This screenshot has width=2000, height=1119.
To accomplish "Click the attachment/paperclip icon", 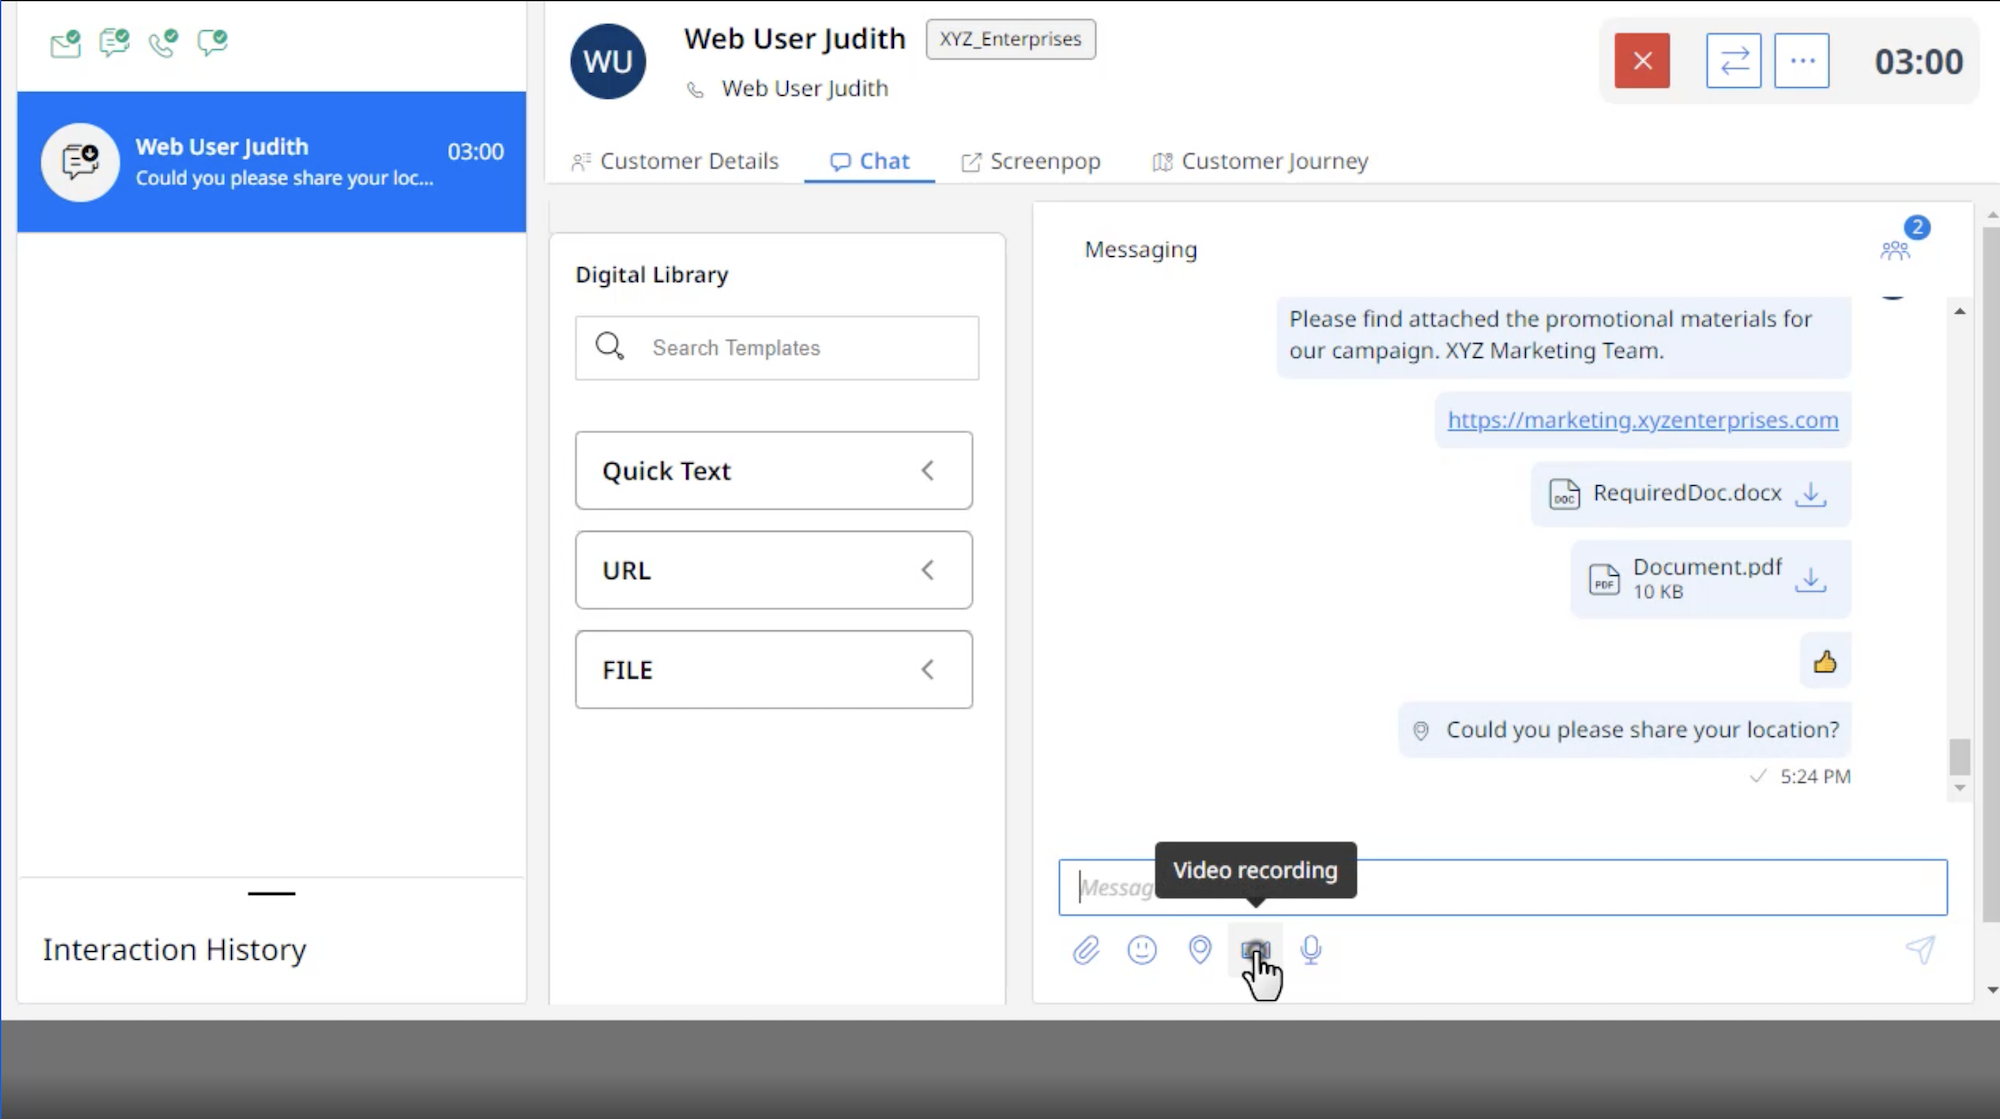I will [1085, 949].
